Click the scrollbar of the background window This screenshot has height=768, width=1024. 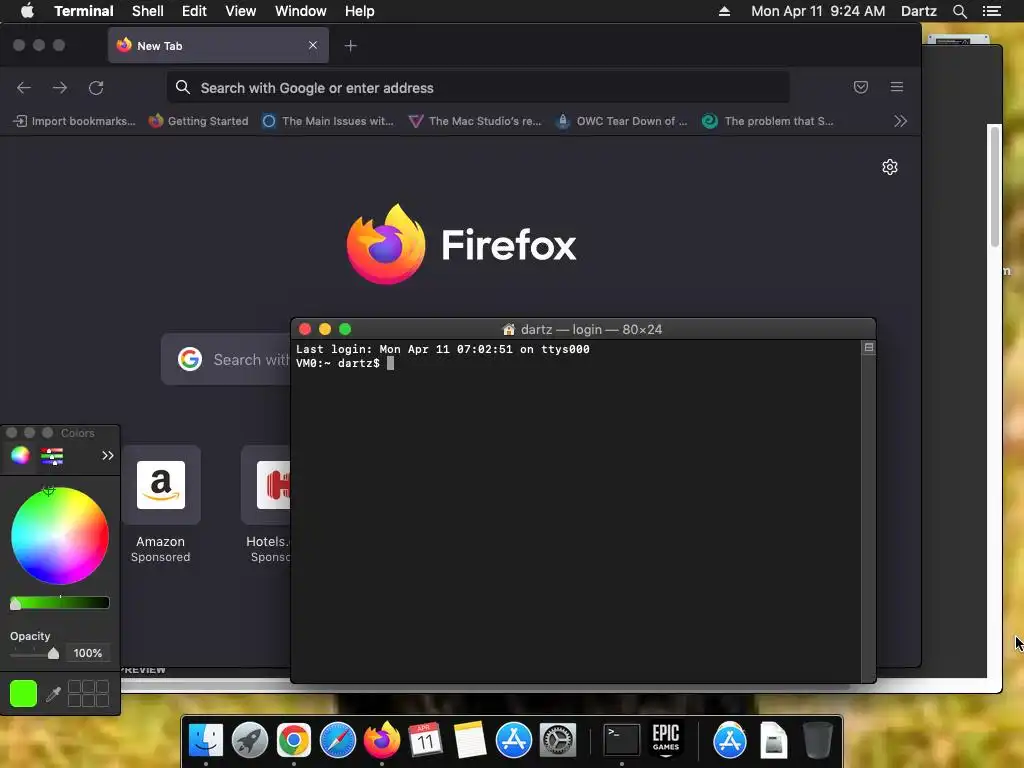tap(995, 187)
